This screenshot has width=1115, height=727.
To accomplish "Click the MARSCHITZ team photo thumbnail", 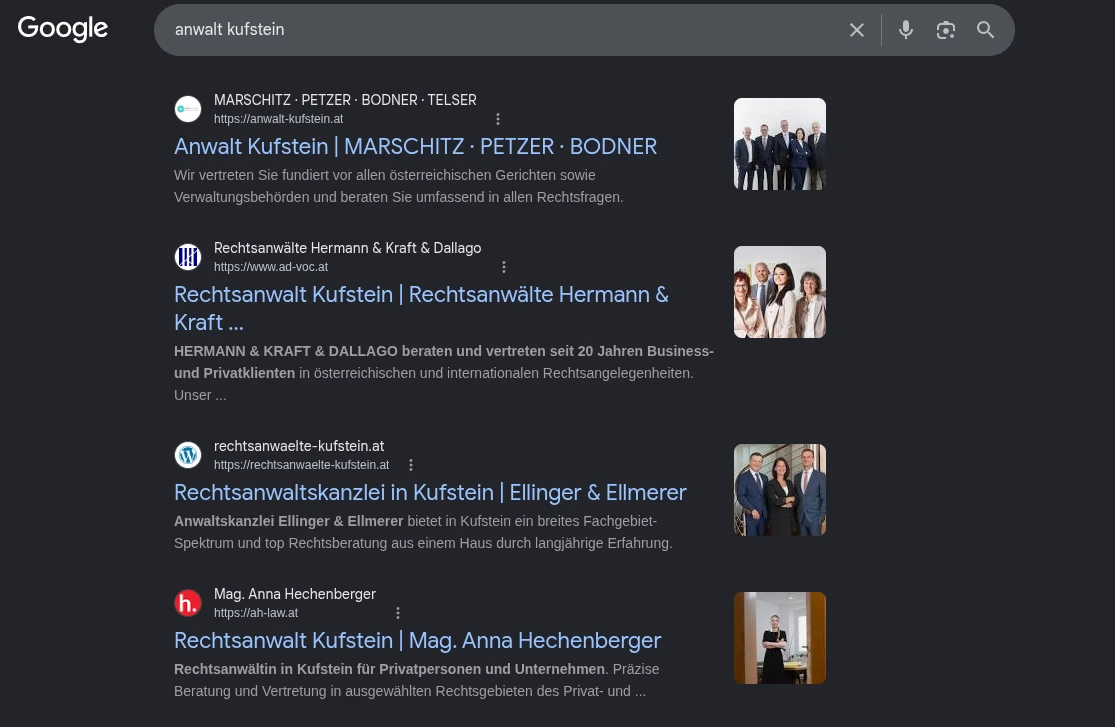I will (x=779, y=144).
